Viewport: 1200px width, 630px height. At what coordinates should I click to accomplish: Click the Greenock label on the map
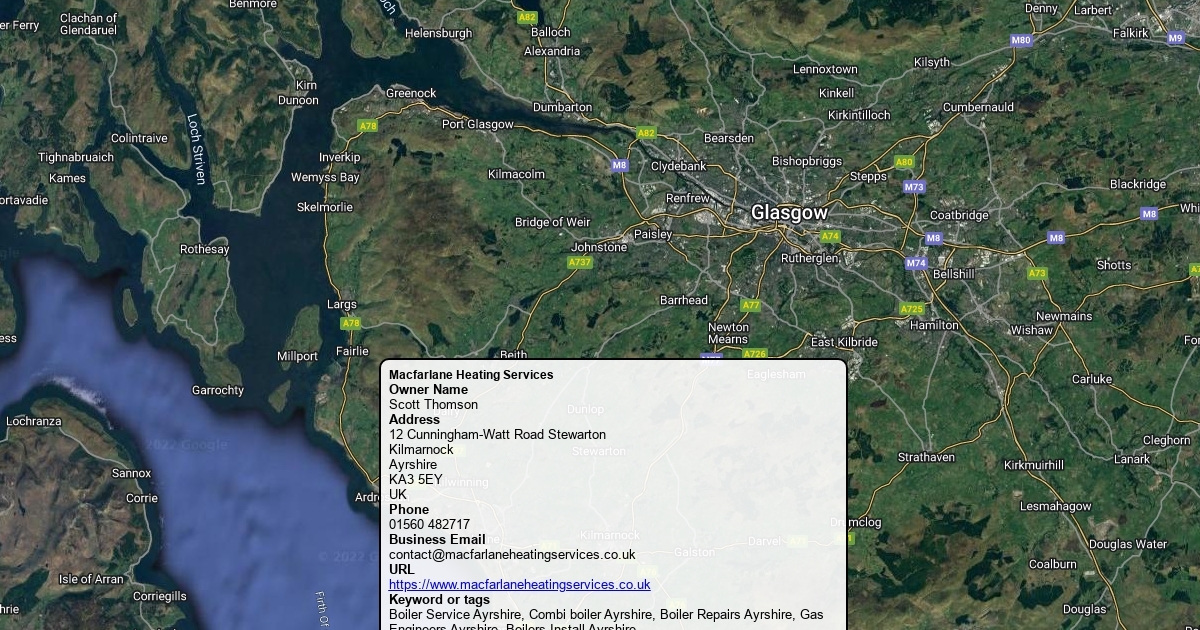[x=411, y=94]
